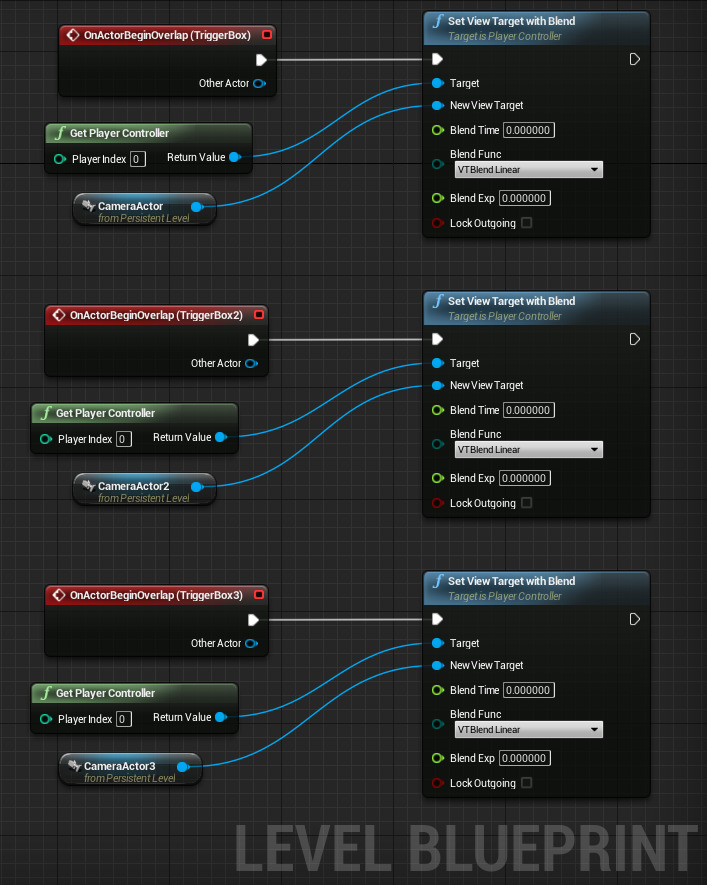Click the red delegate pin on OnActorBeginOverlap (TriggerBox3)
Image resolution: width=707 pixels, height=885 pixels.
pyautogui.click(x=259, y=595)
